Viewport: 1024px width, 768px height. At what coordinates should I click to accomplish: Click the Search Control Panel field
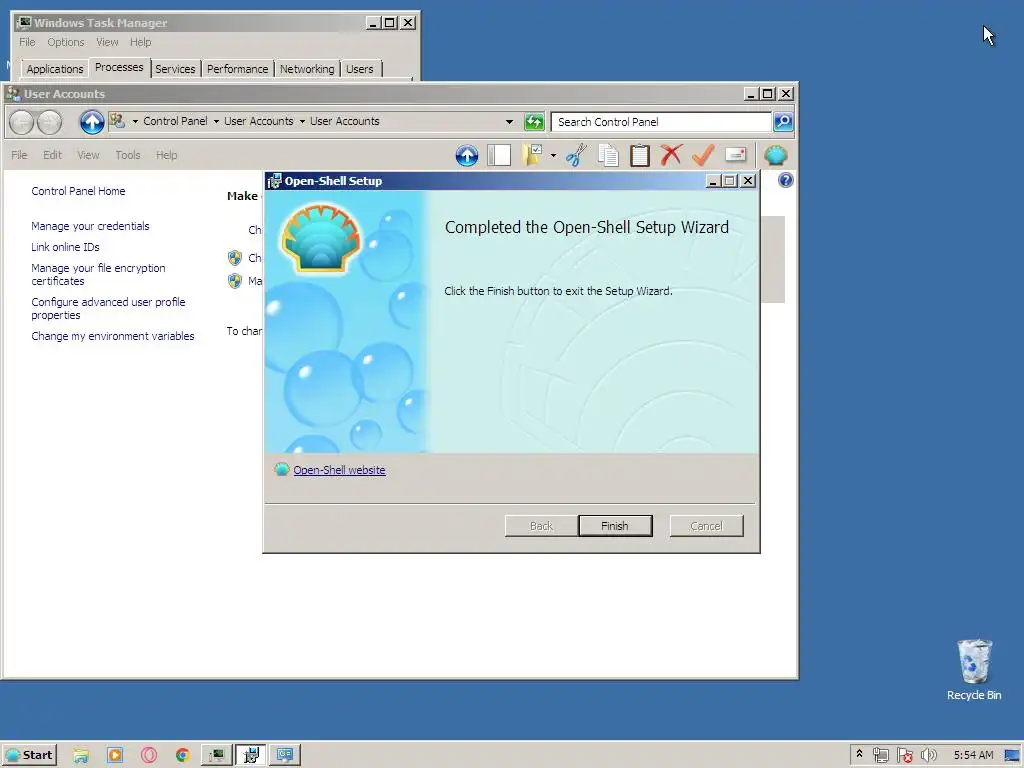pyautogui.click(x=661, y=122)
